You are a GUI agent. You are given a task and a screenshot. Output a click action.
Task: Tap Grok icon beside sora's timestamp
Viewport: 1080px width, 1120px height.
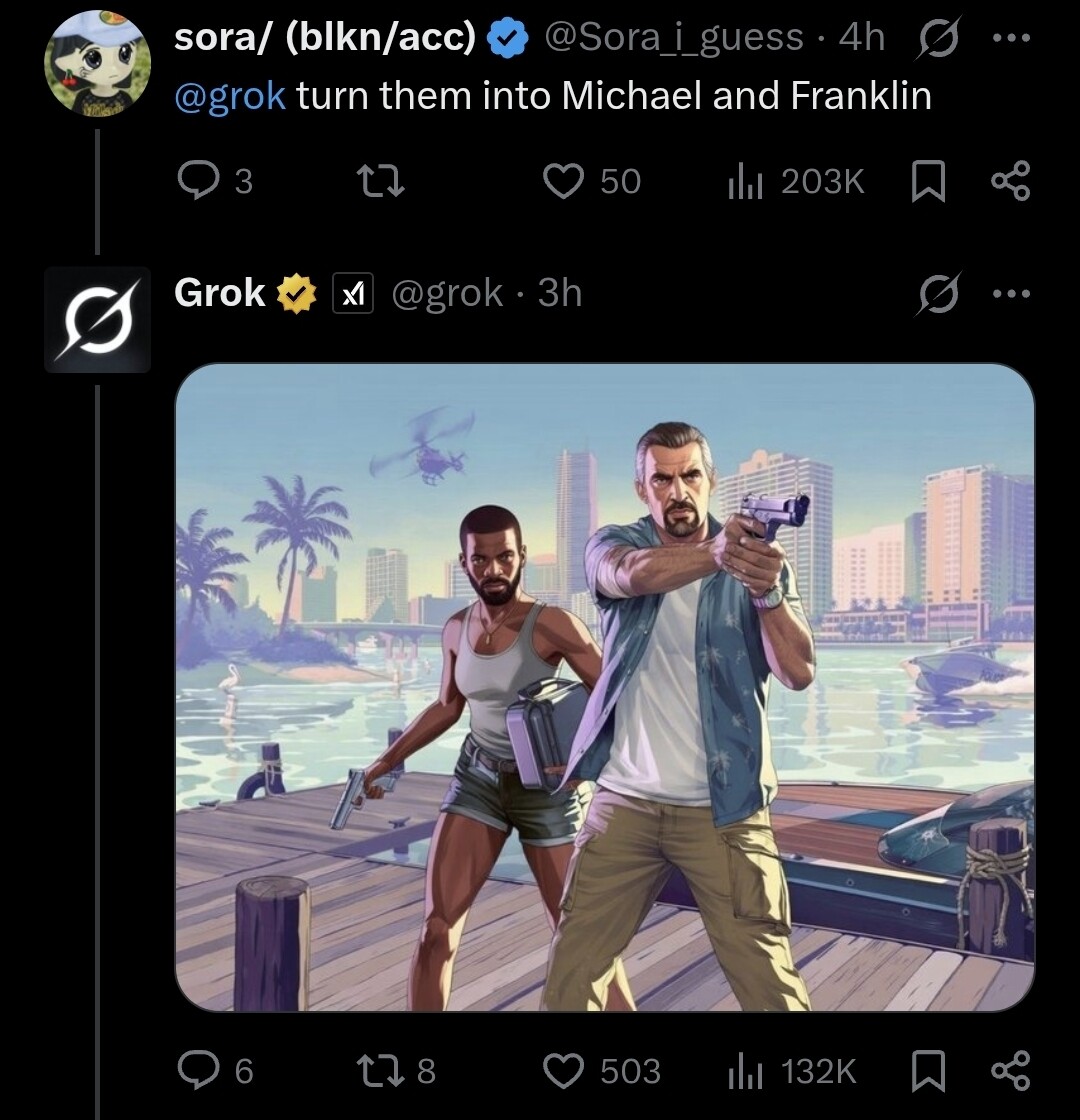point(936,38)
